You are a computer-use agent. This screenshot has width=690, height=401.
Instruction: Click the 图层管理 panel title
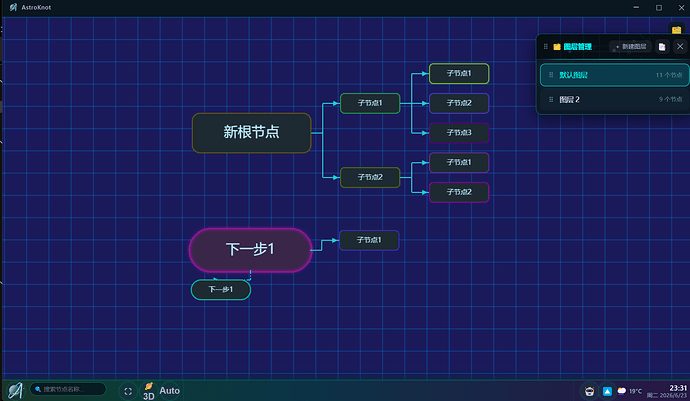tap(577, 47)
